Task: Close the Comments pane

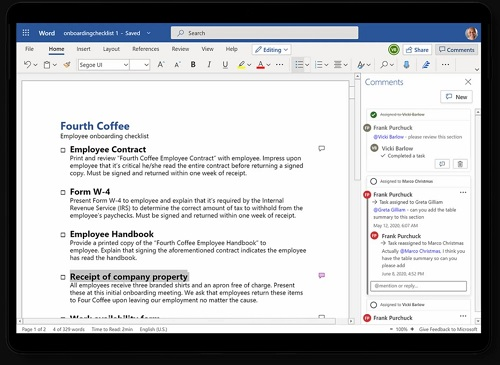Action: tap(468, 82)
